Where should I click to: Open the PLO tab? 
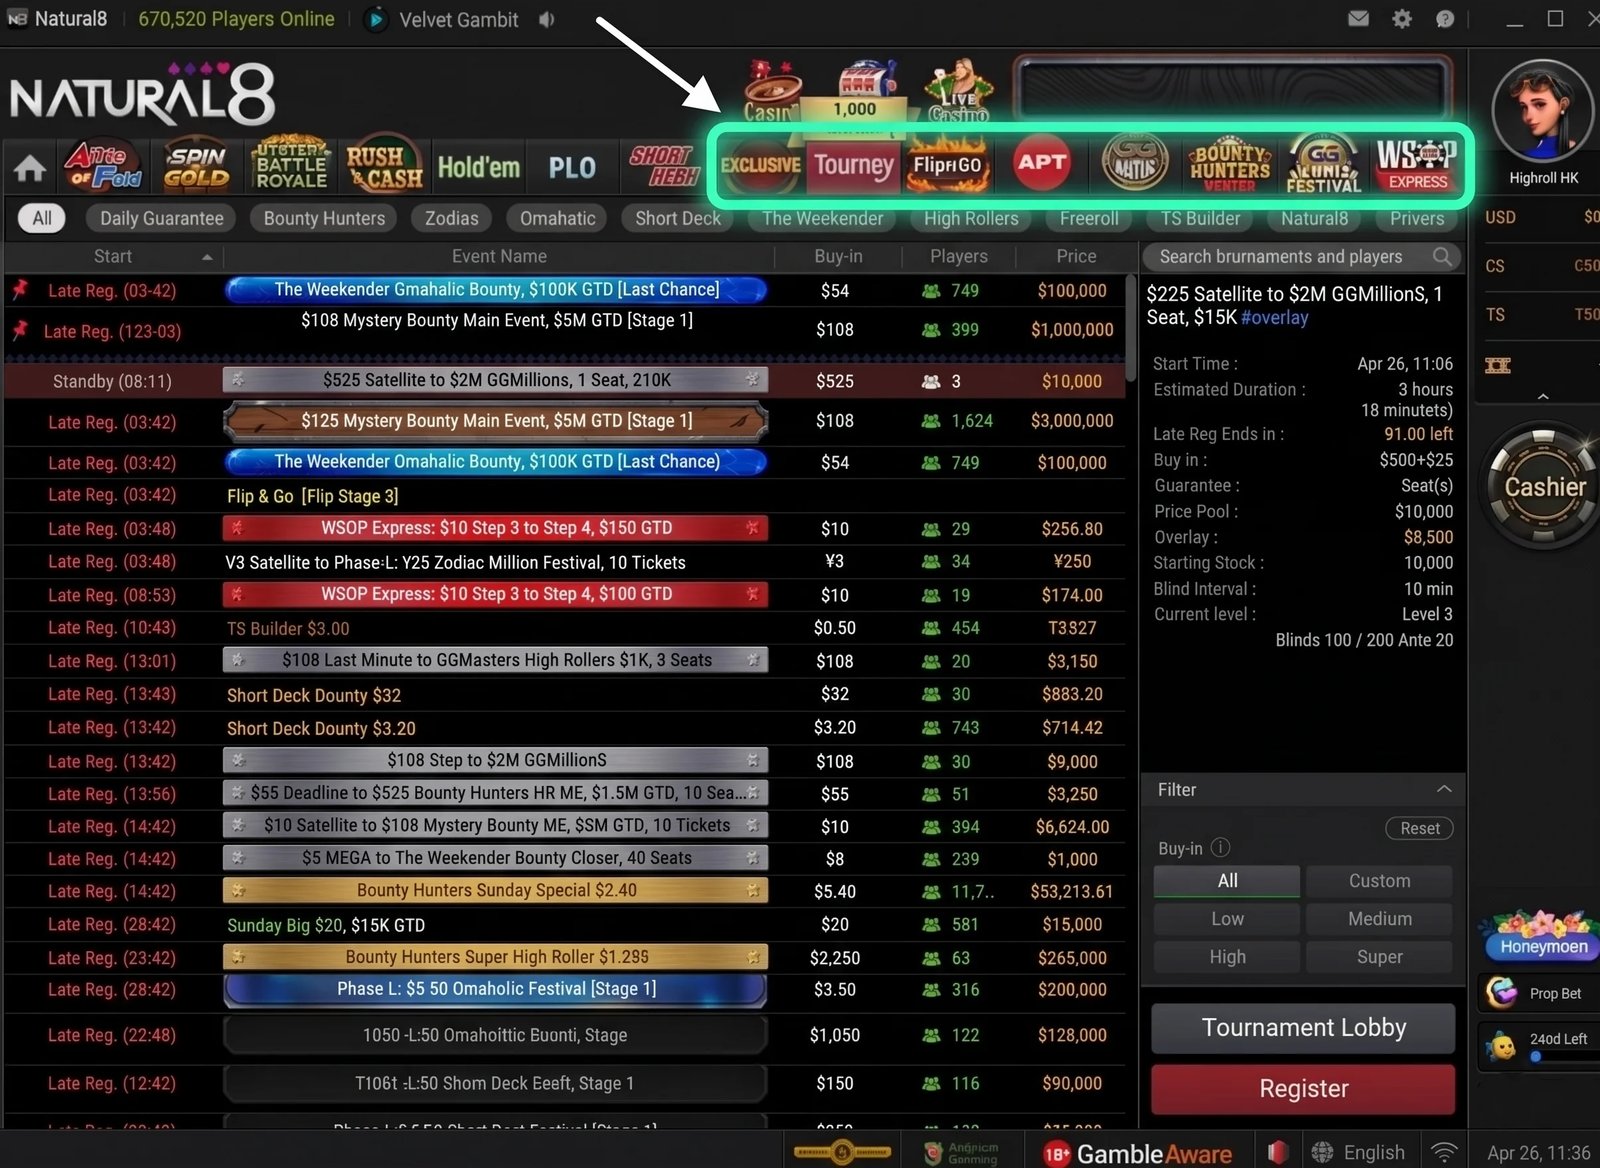click(571, 168)
